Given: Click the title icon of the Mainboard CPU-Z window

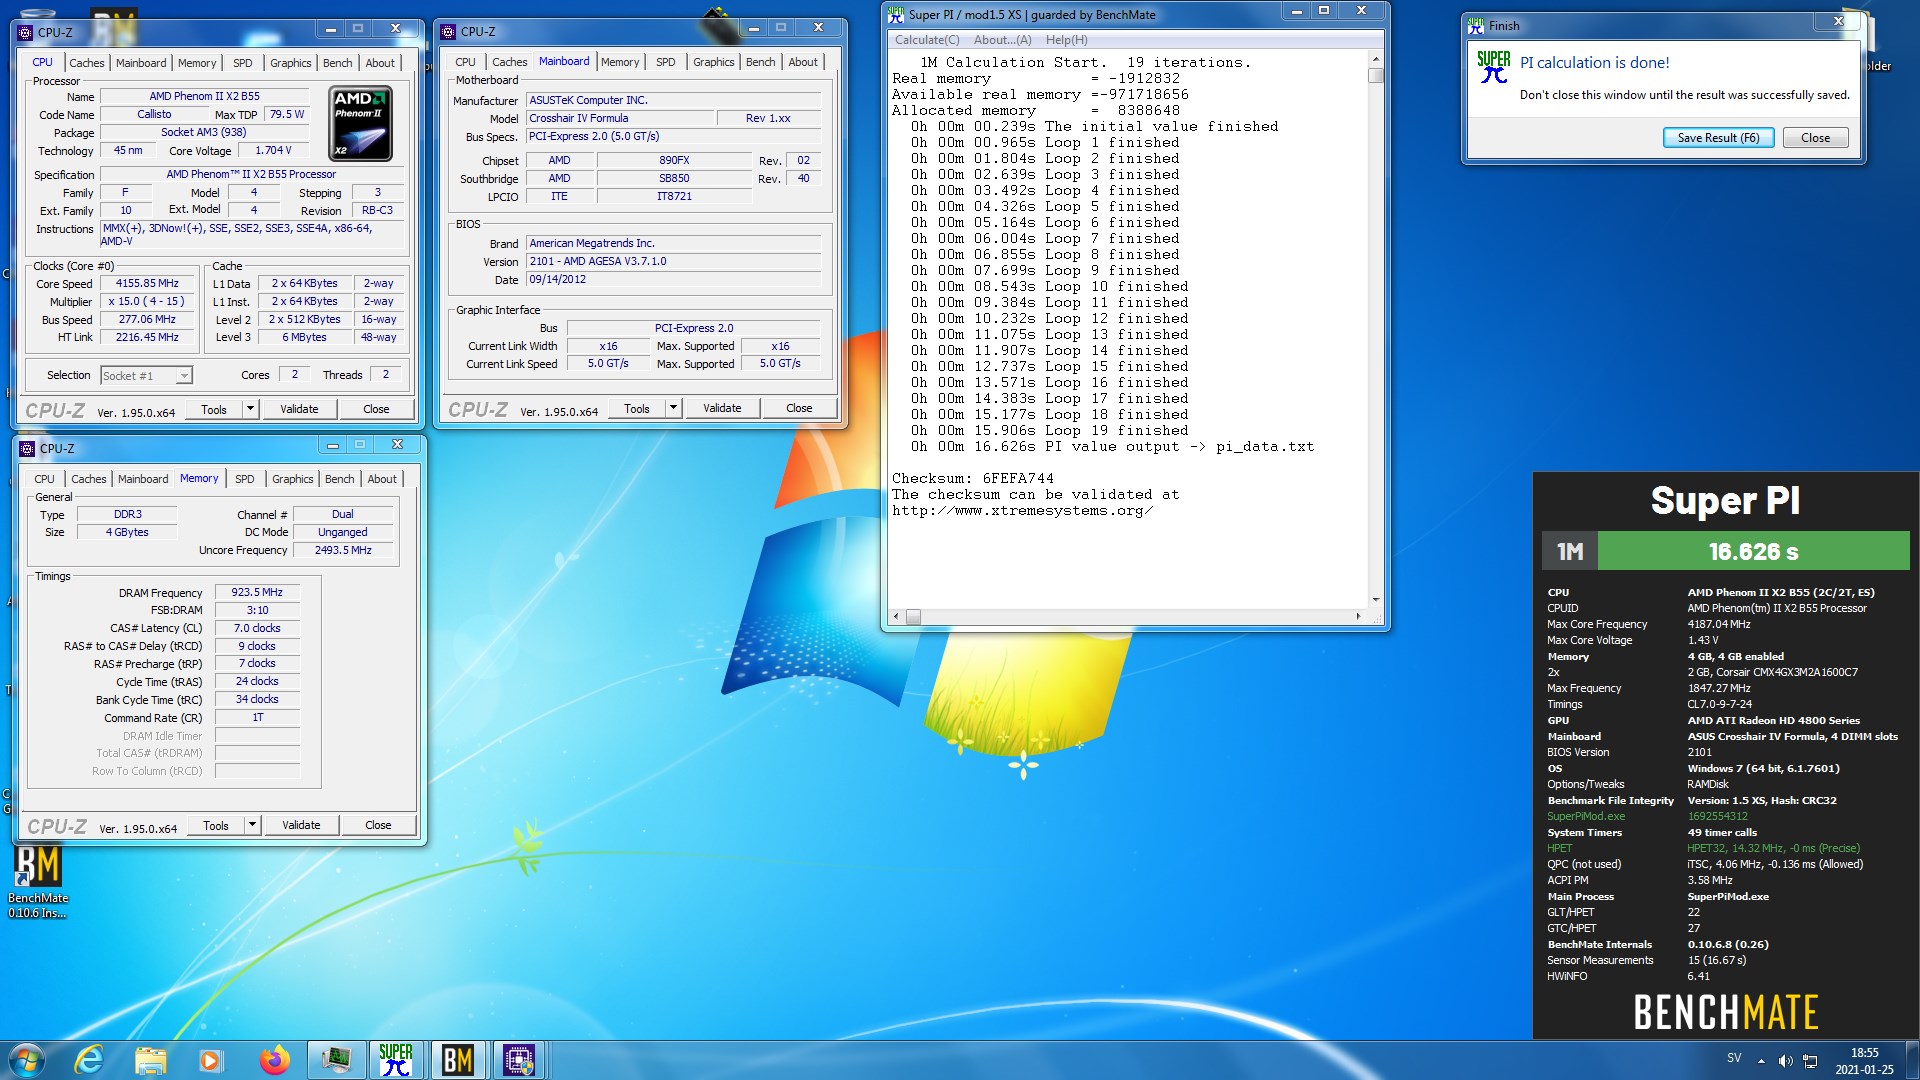Looking at the screenshot, I should (449, 32).
